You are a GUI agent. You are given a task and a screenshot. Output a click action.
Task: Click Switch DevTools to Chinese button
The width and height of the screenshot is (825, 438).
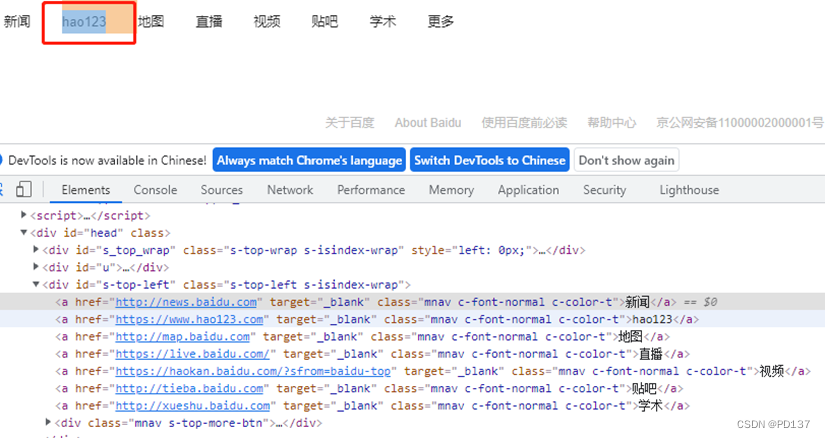click(490, 160)
